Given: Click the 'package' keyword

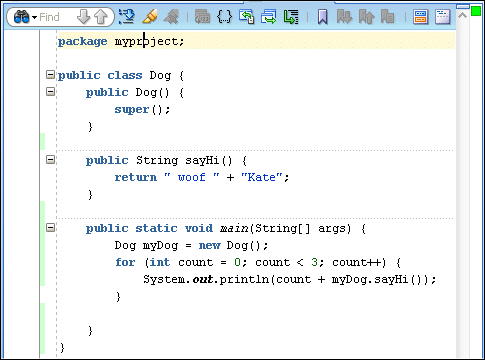Looking at the screenshot, I should (x=83, y=42).
